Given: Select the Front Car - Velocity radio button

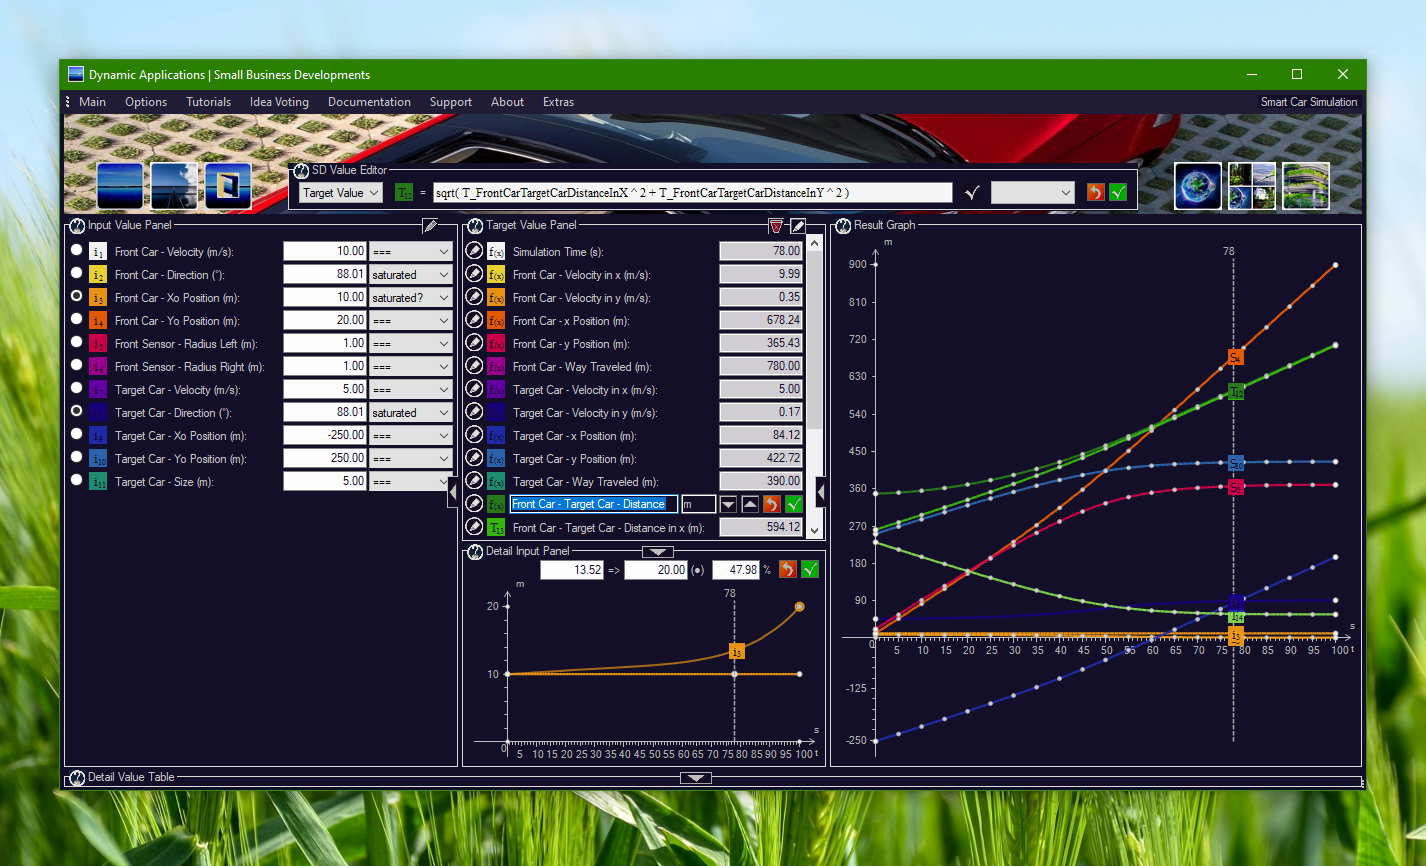Looking at the screenshot, I should [75, 251].
